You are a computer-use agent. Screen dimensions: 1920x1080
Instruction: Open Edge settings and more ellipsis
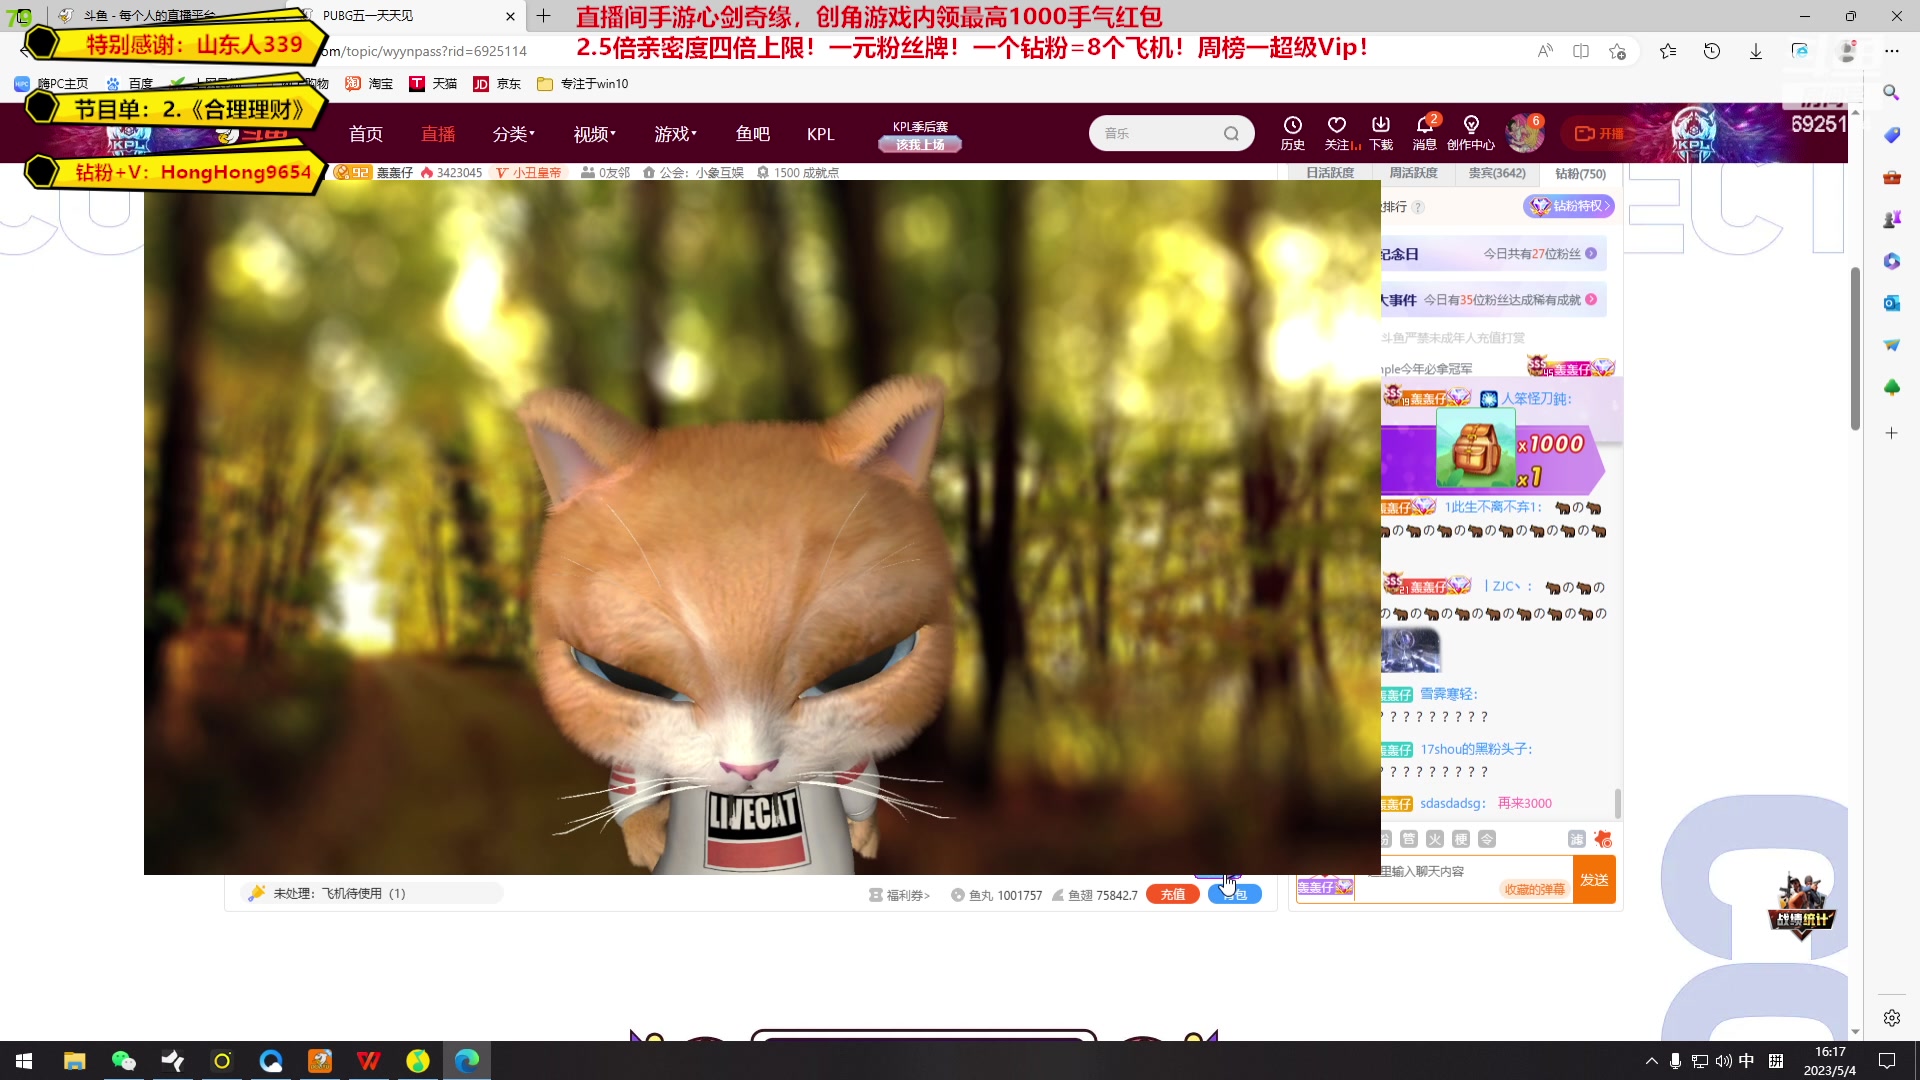pos(1892,51)
